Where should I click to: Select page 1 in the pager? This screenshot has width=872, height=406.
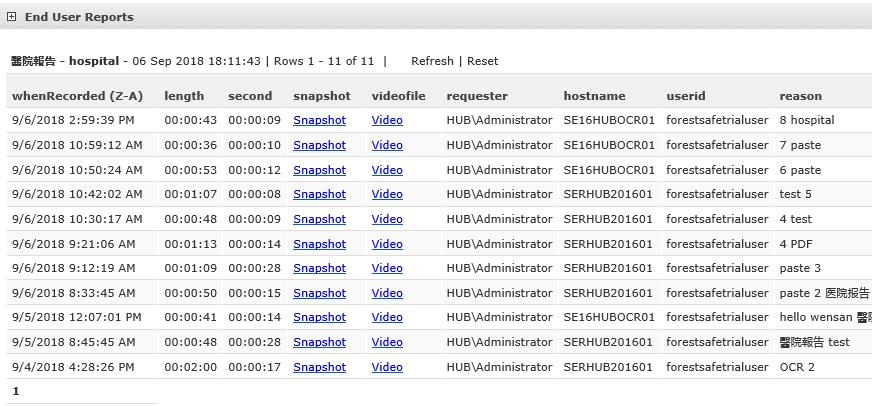[x=16, y=391]
